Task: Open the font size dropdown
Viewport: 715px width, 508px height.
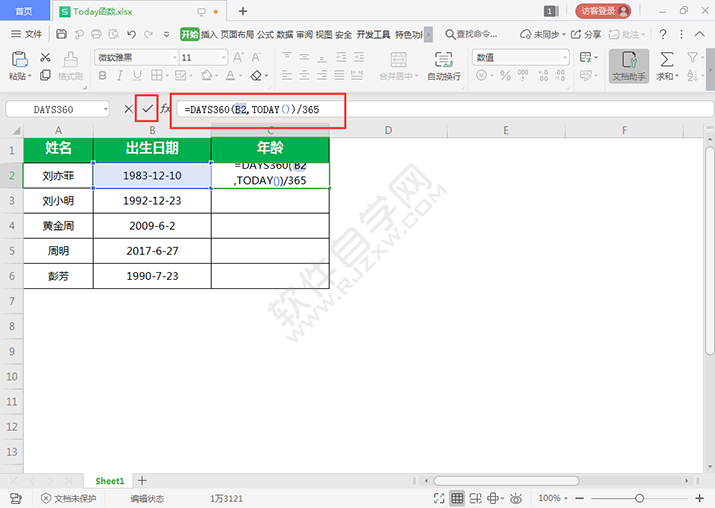Action: (225, 58)
